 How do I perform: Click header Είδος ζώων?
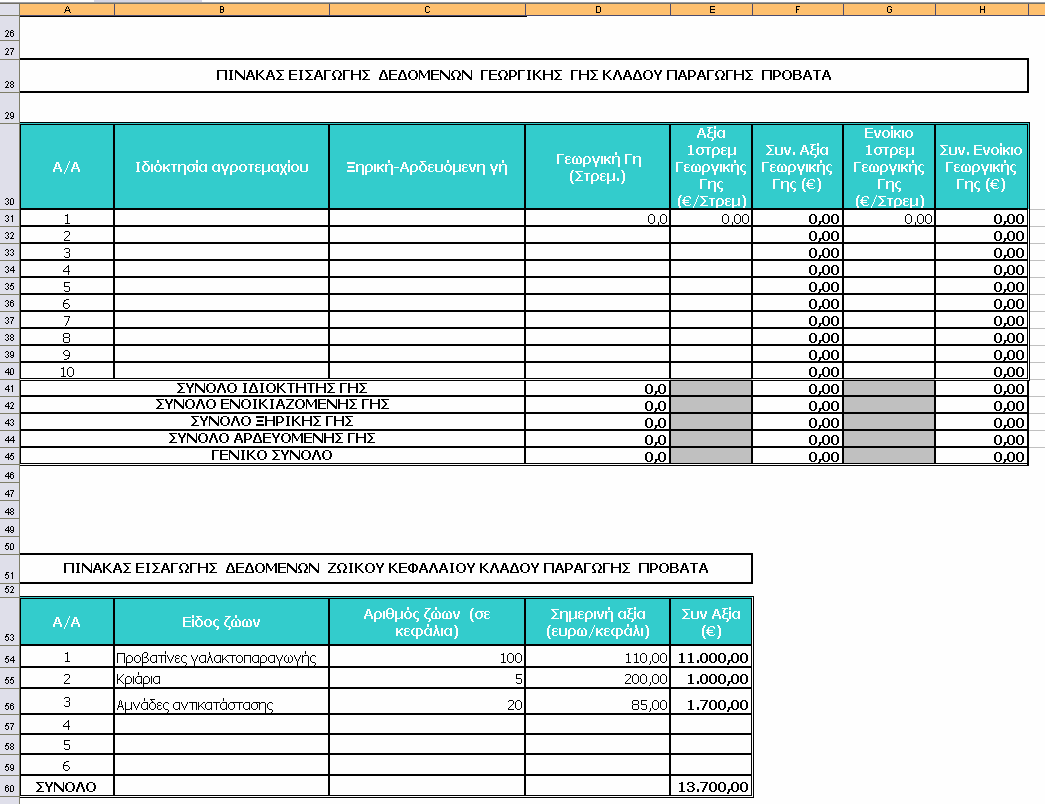point(221,622)
